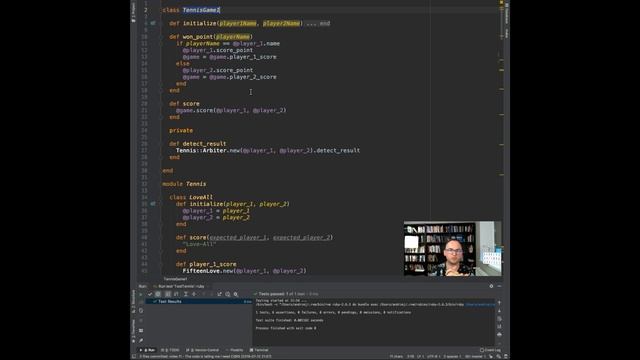Image resolution: width=640 pixels, height=360 pixels.
Task: Click override gutter icon beside TennisGame2 initialize
Action: coord(153,23)
